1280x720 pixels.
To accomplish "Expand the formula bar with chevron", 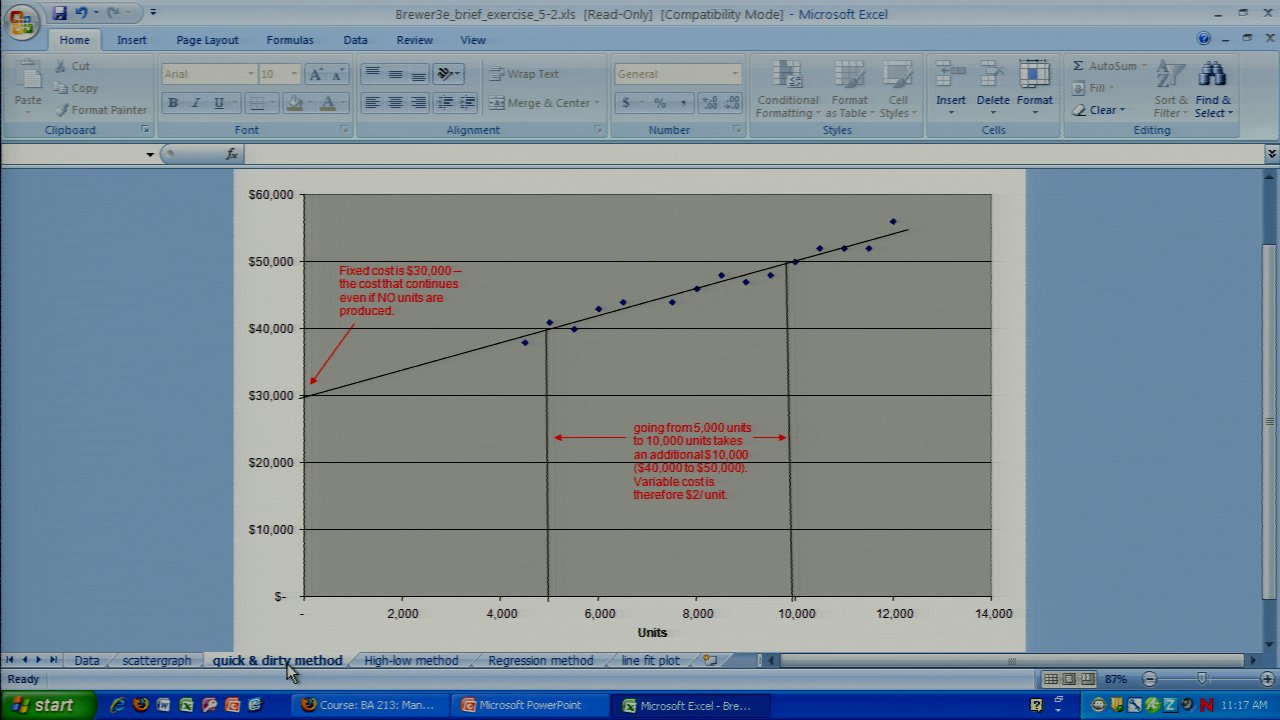I will click(x=1271, y=154).
